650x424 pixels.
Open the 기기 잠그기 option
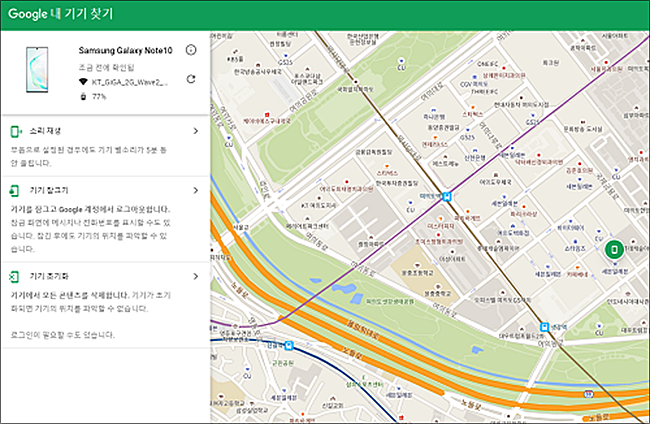pos(105,219)
